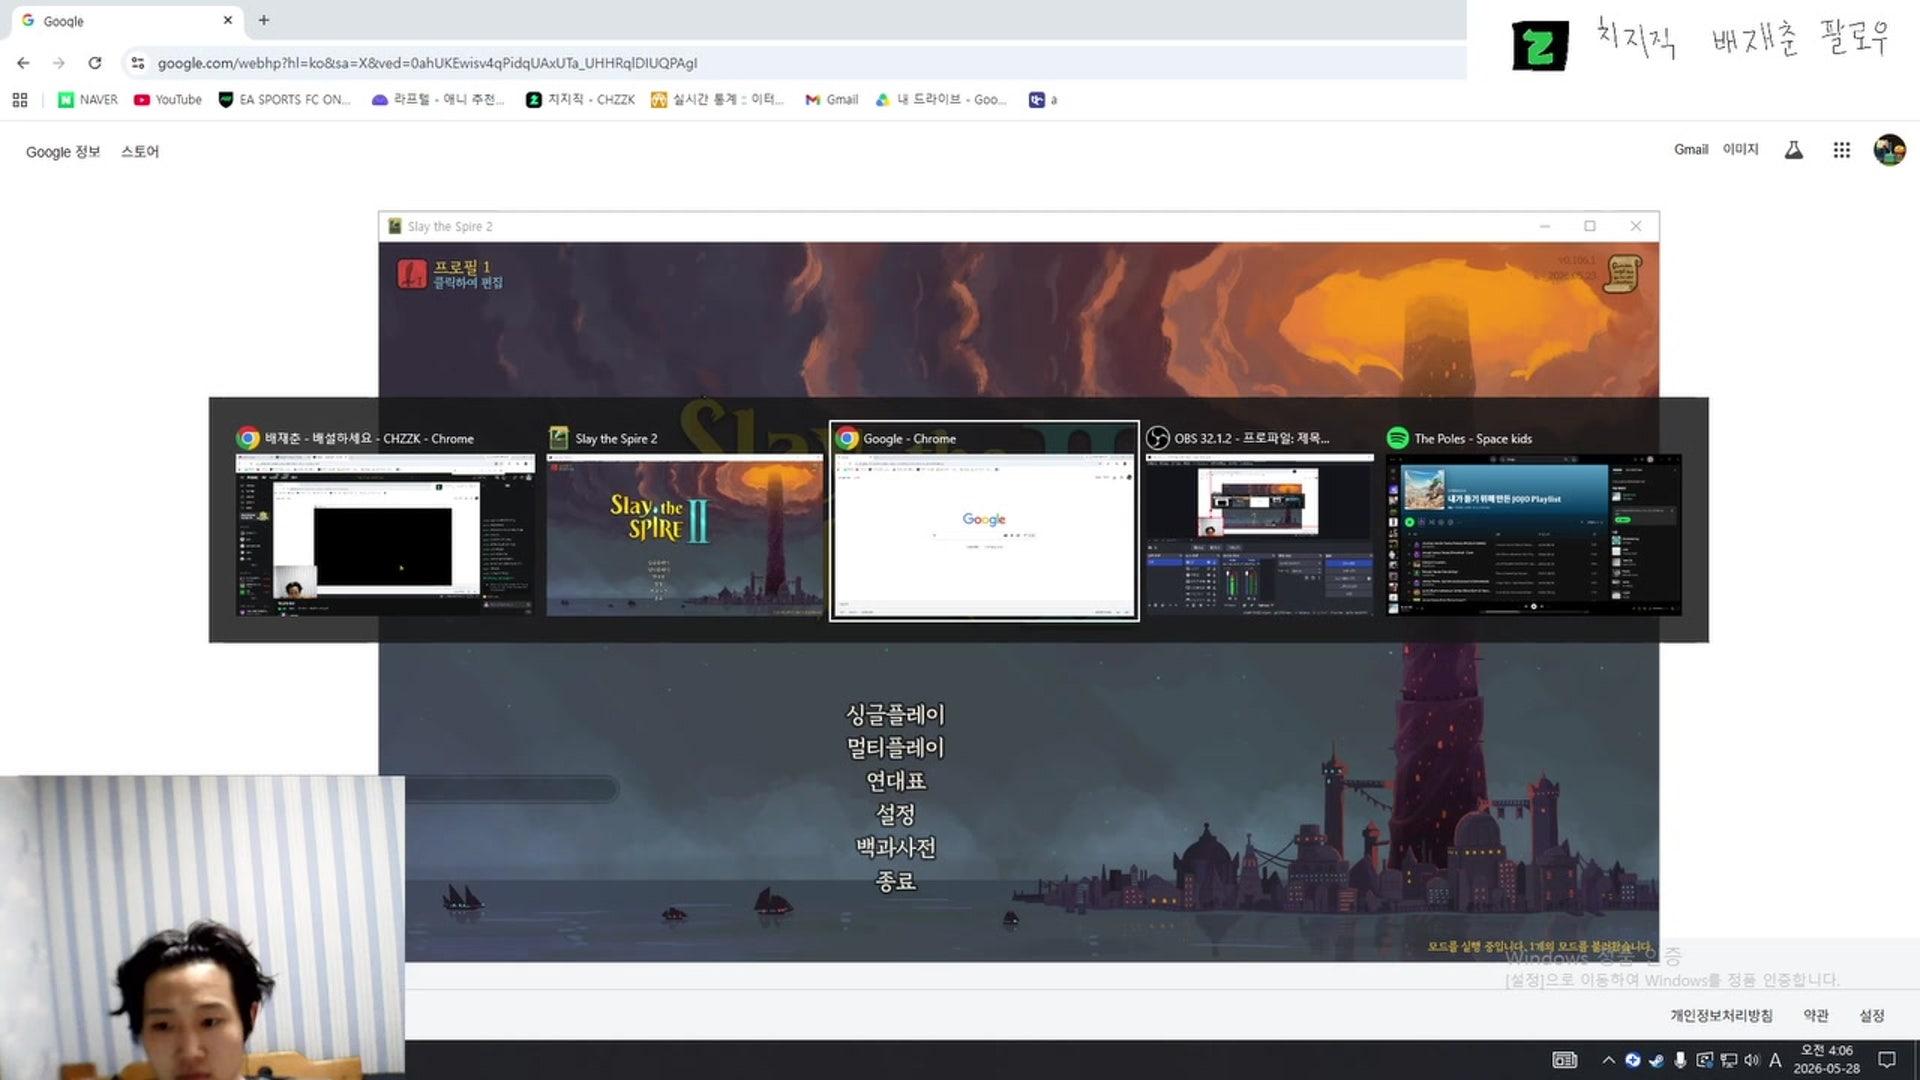This screenshot has width=1920, height=1080.
Task: Open a new Chrome tab
Action: [264, 20]
